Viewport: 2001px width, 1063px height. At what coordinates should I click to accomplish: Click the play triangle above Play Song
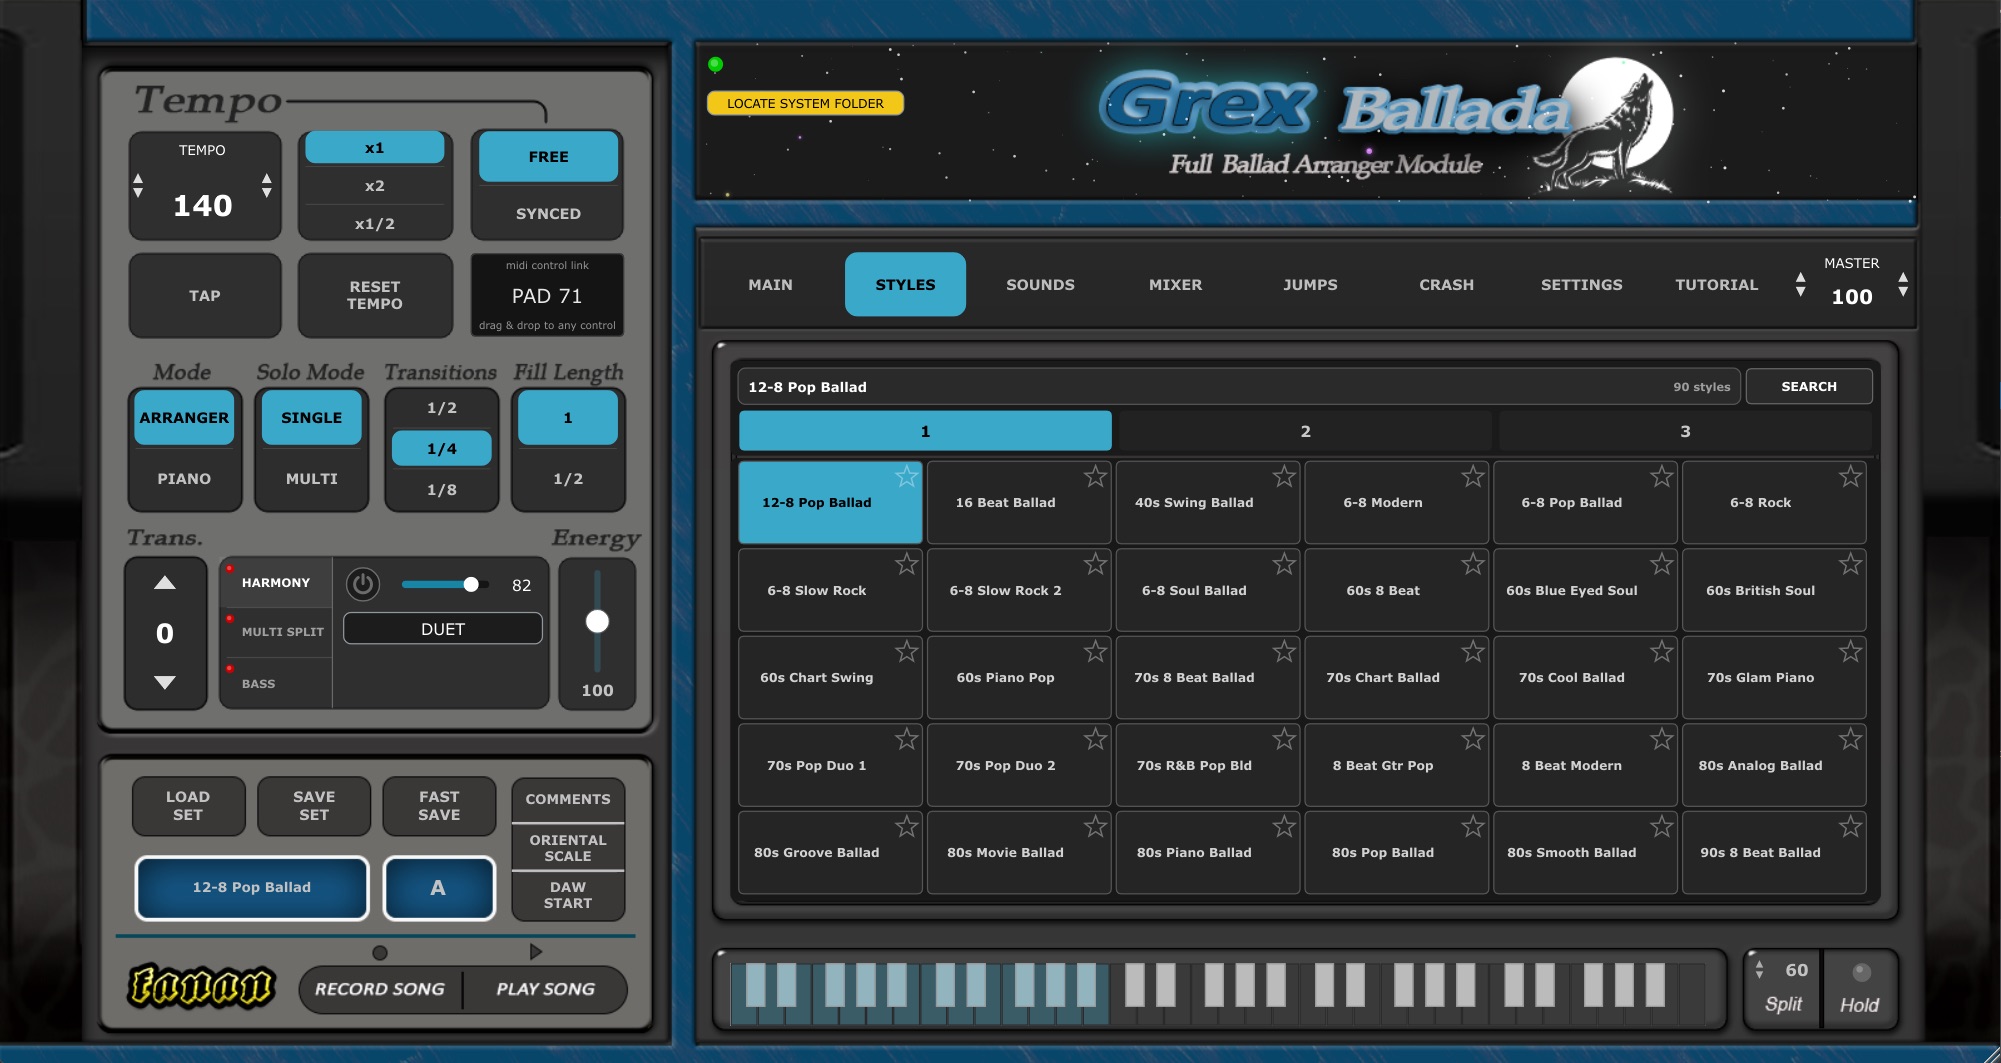click(x=536, y=952)
